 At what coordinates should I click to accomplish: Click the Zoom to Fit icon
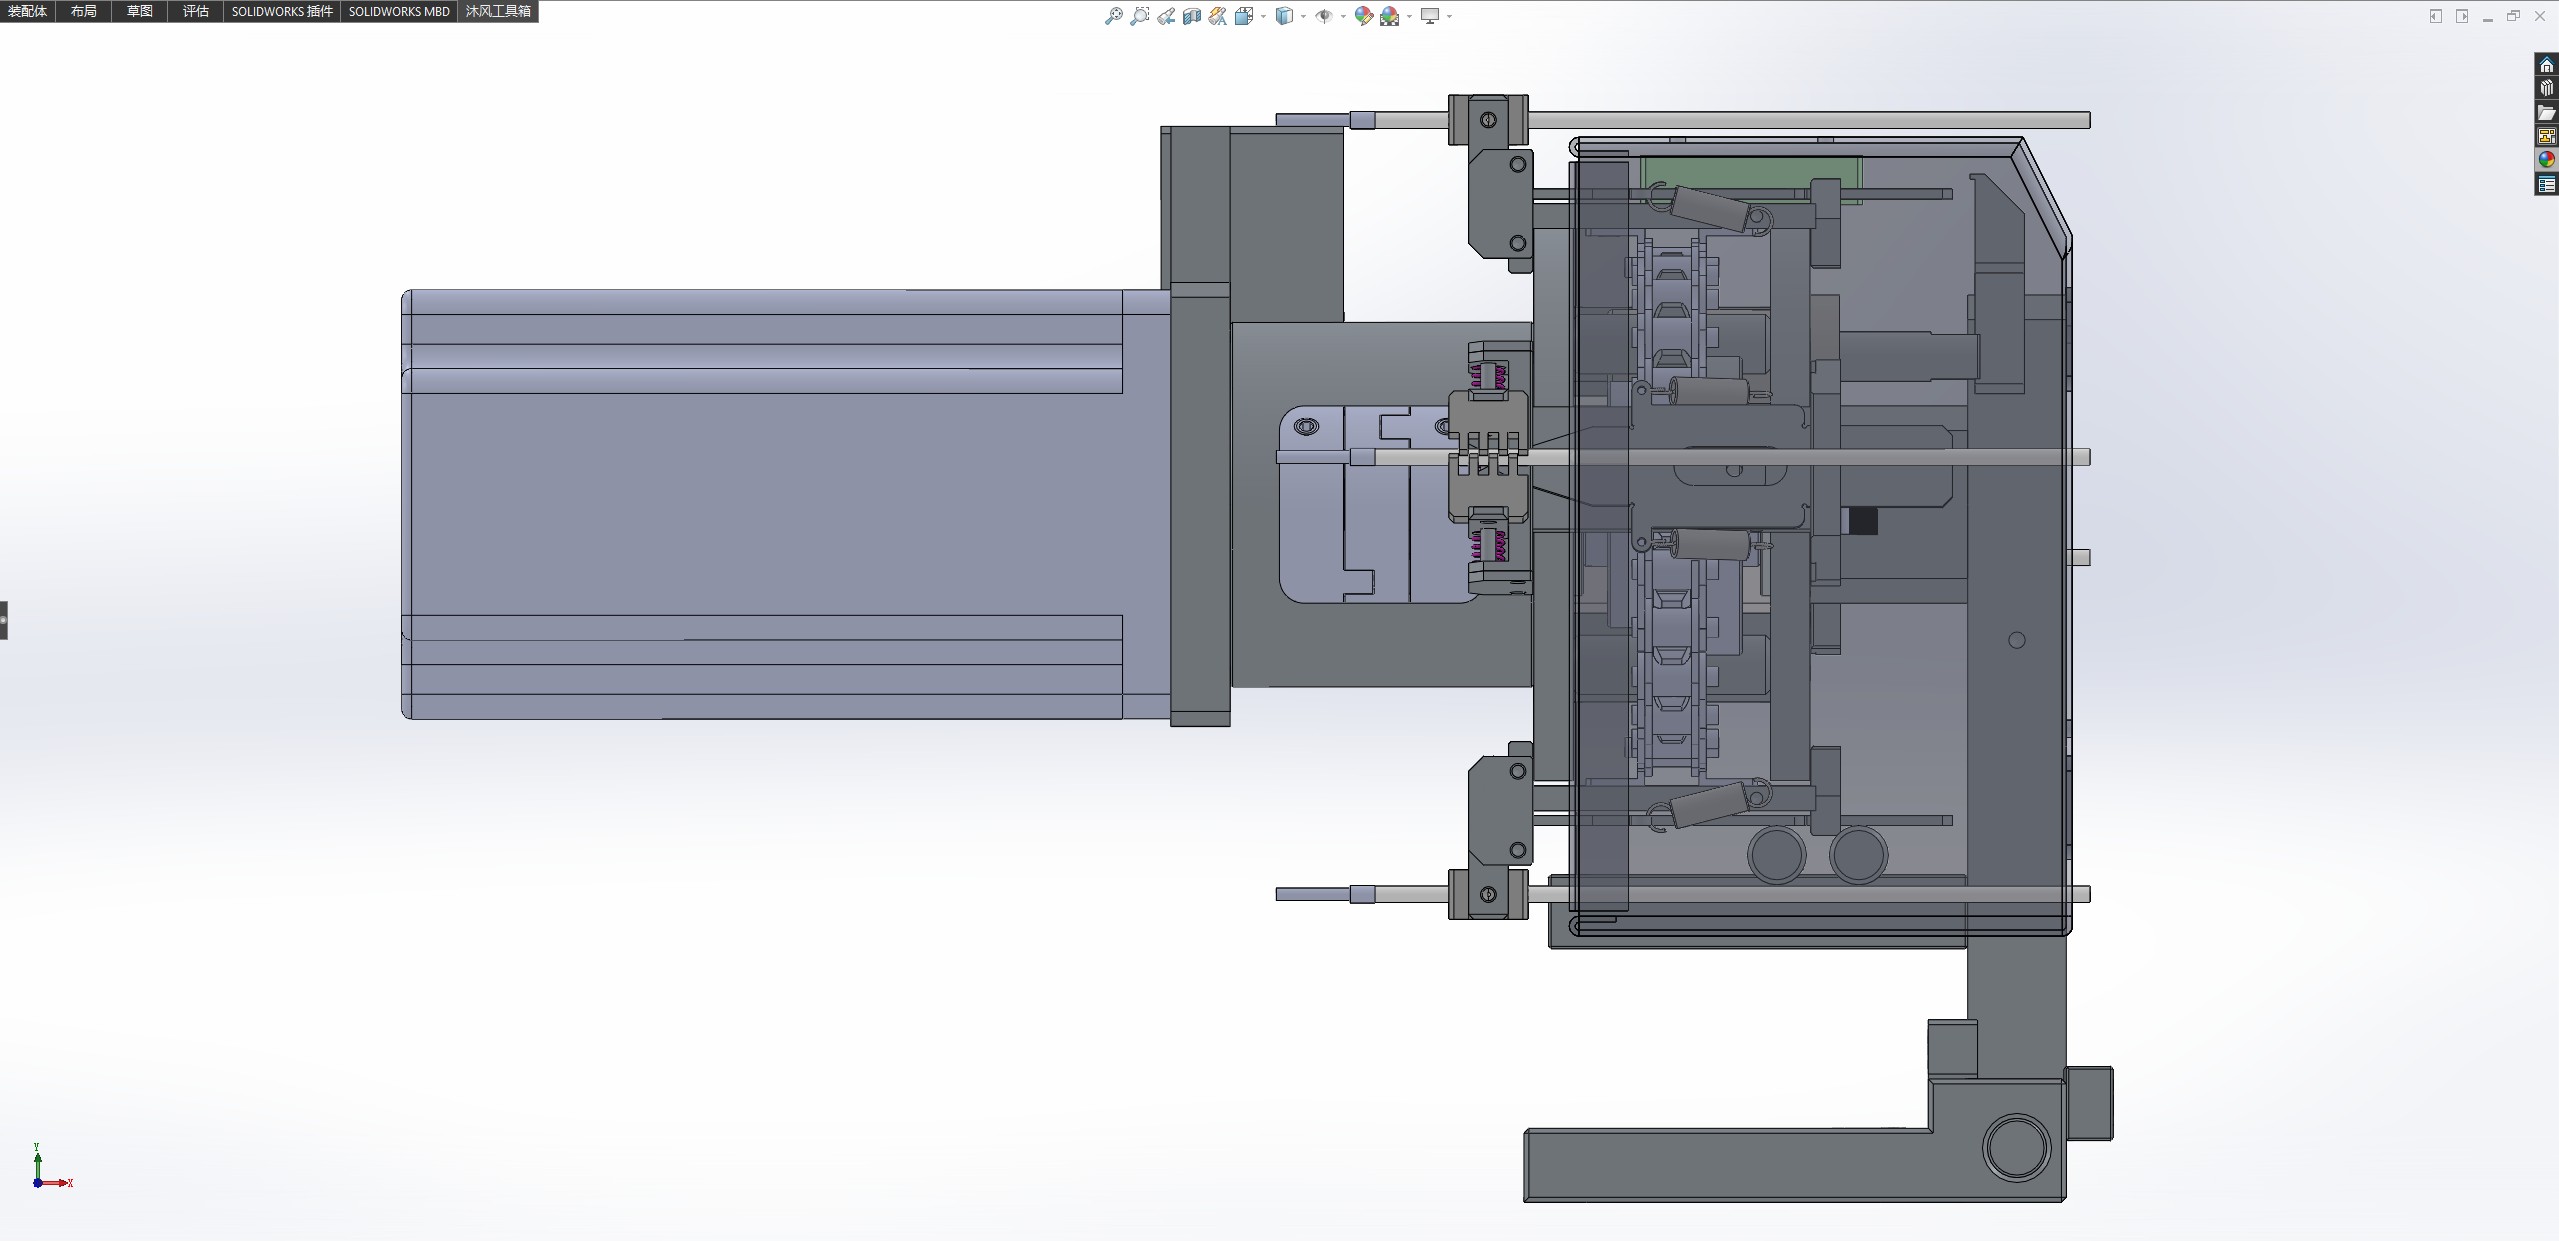pyautogui.click(x=1113, y=16)
